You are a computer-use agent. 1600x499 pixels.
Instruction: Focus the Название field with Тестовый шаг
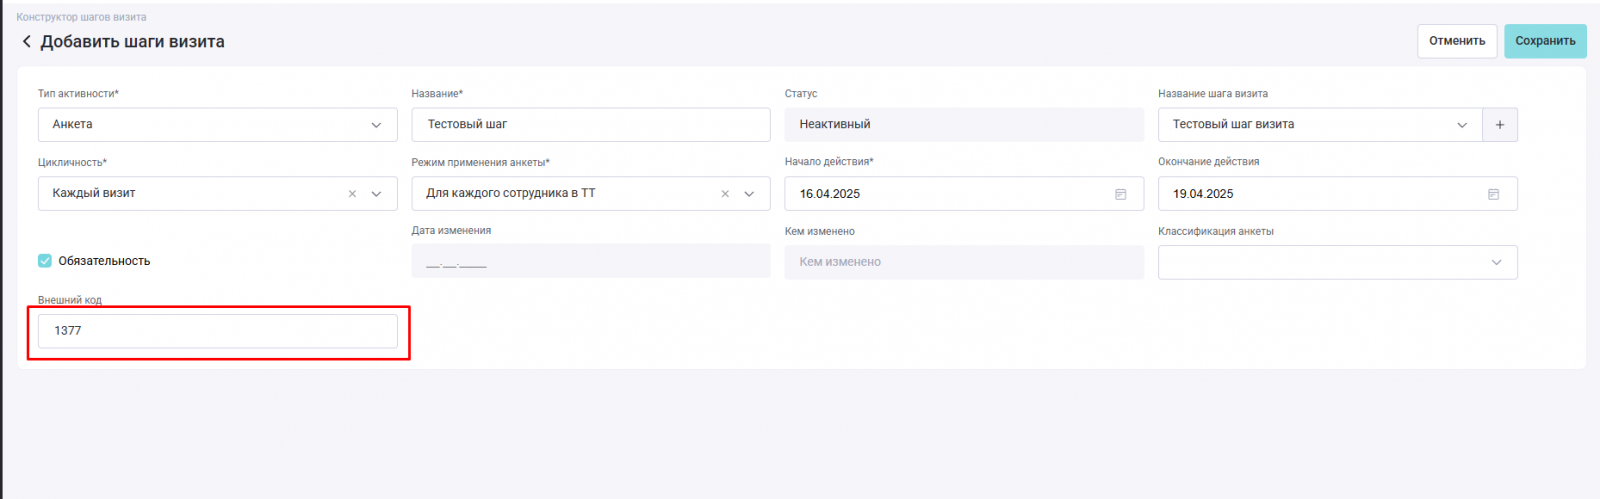point(590,125)
